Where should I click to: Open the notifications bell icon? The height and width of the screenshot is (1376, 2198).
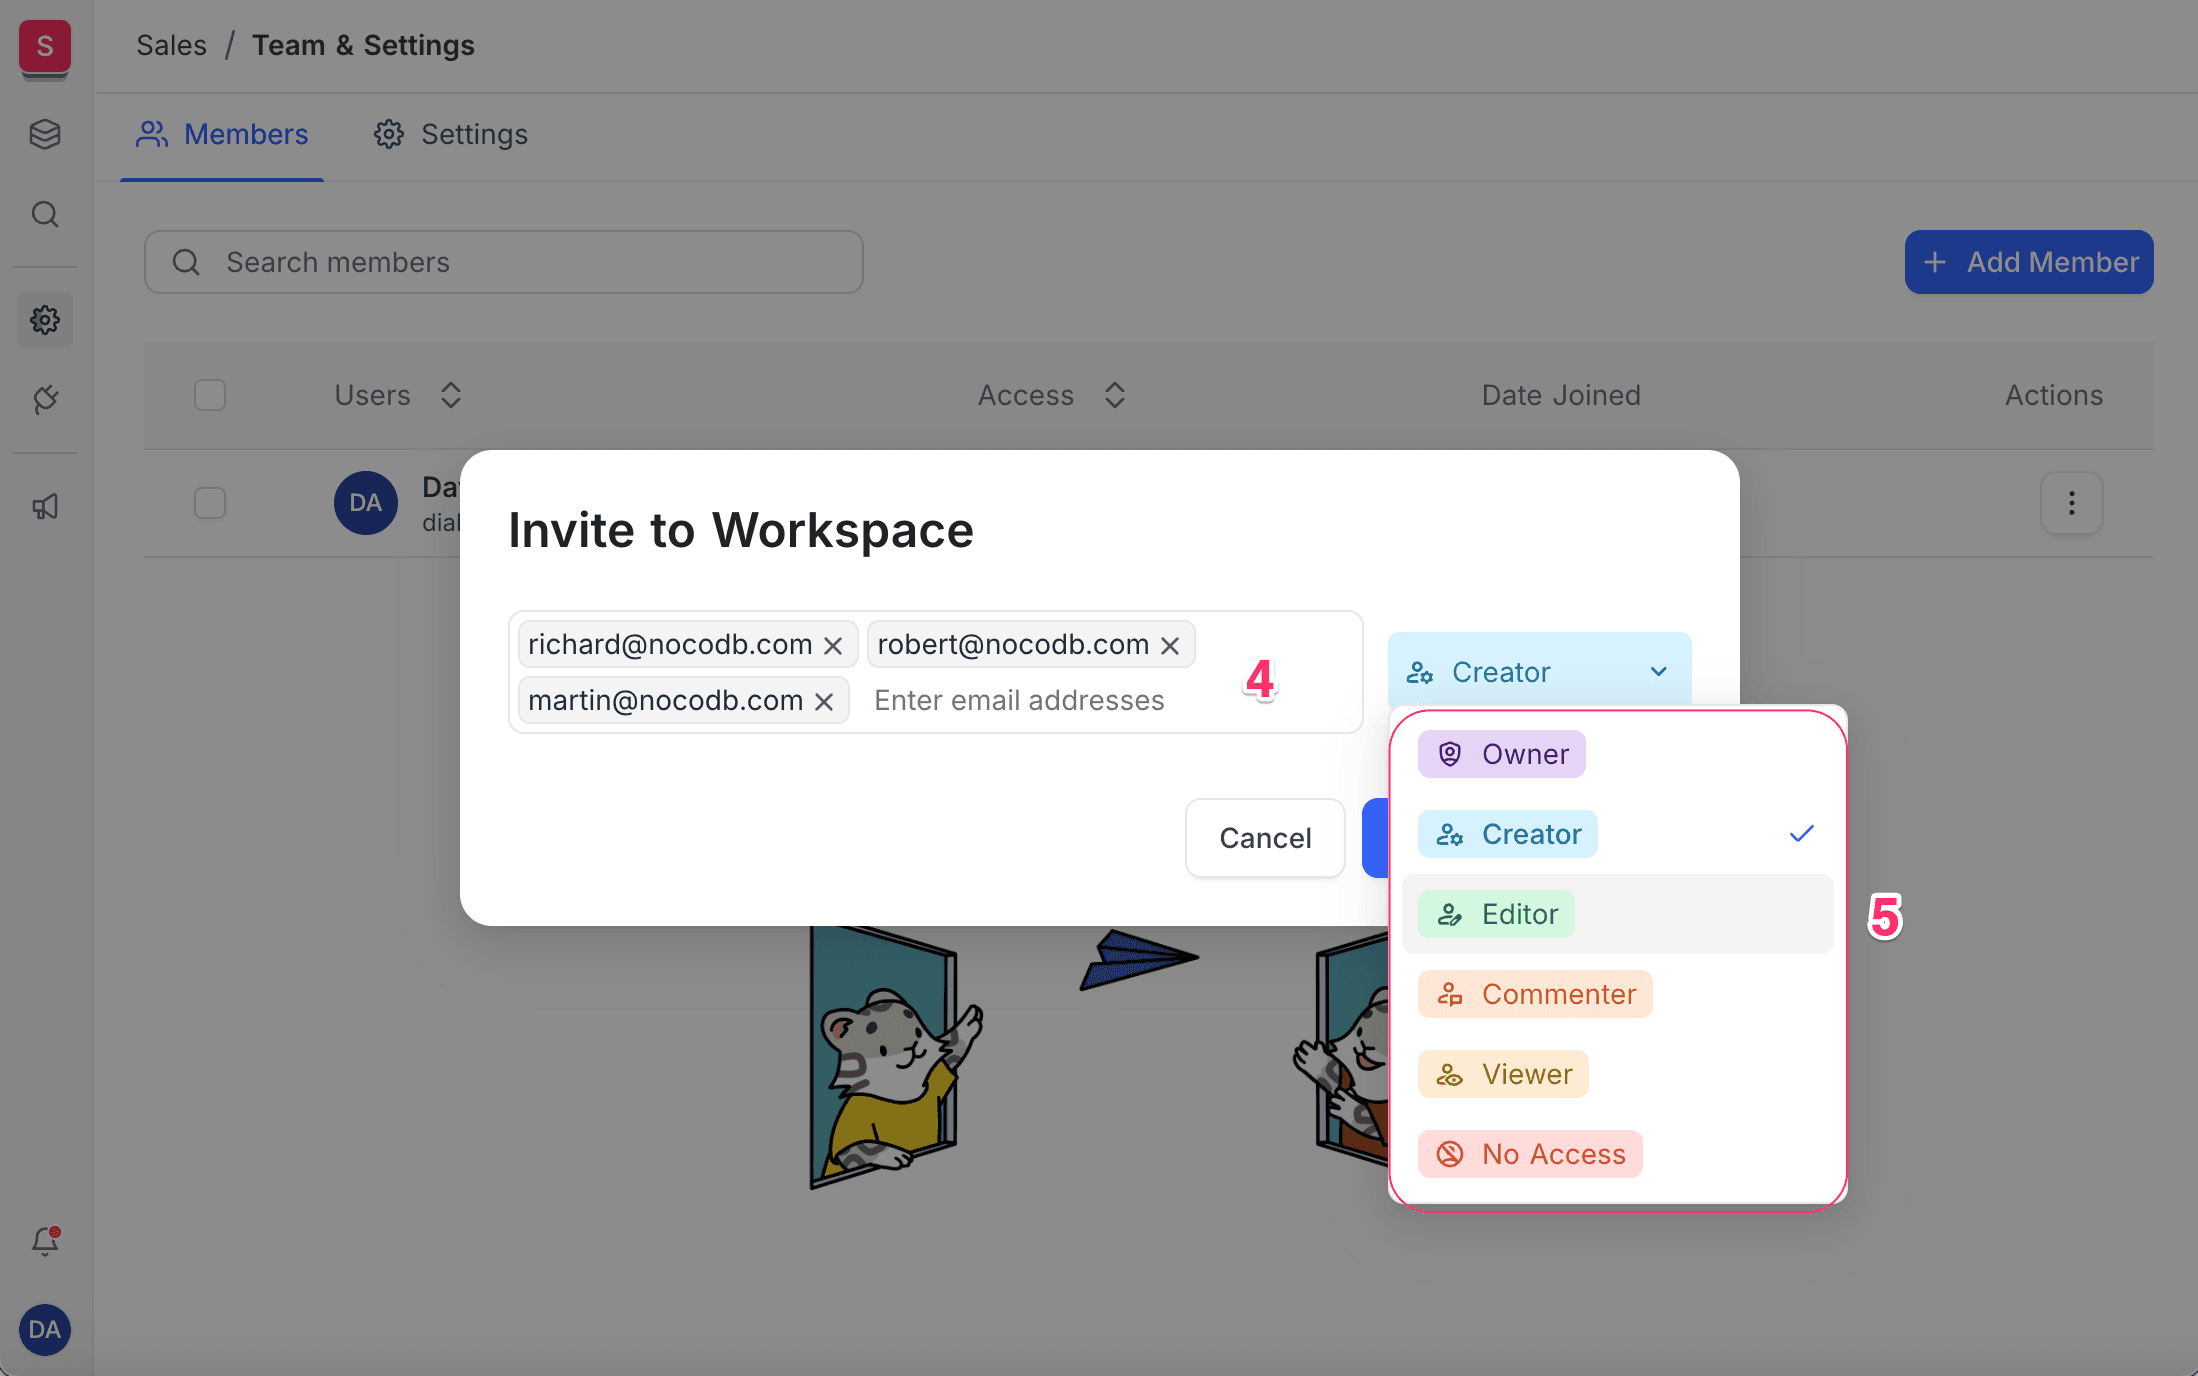[x=44, y=1241]
